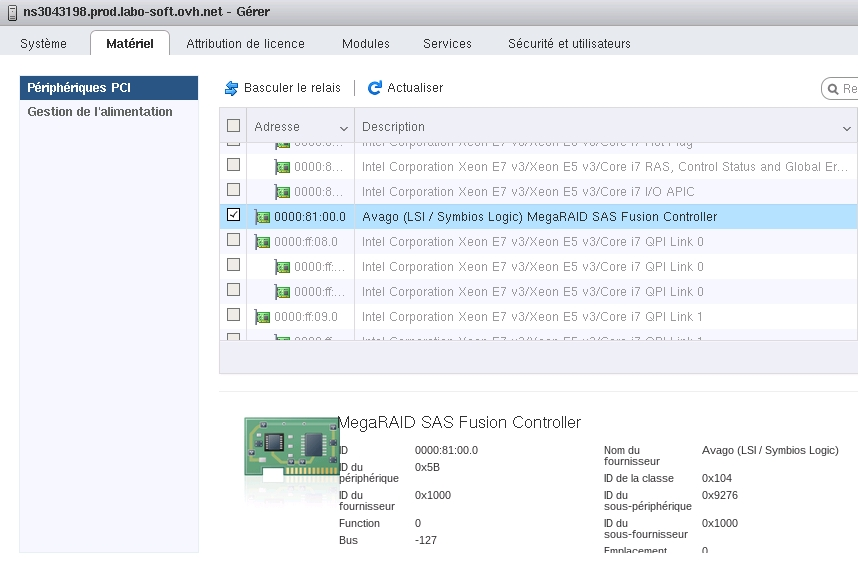This screenshot has height=567, width=858.
Task: Go to Sécurité et utilisateurs tab
Action: pos(569,44)
